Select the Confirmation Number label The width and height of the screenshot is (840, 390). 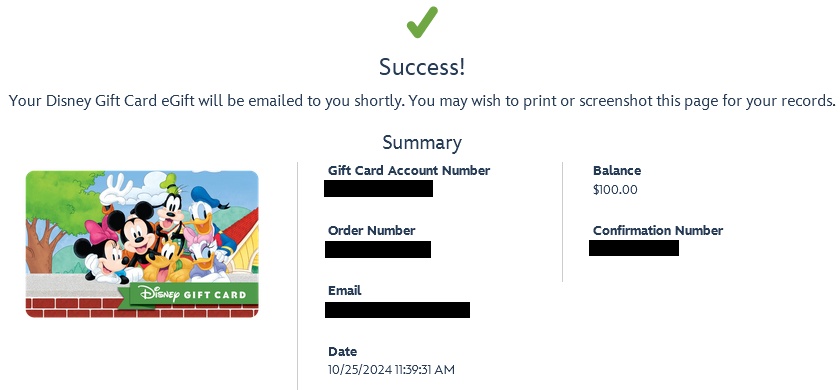click(x=658, y=230)
